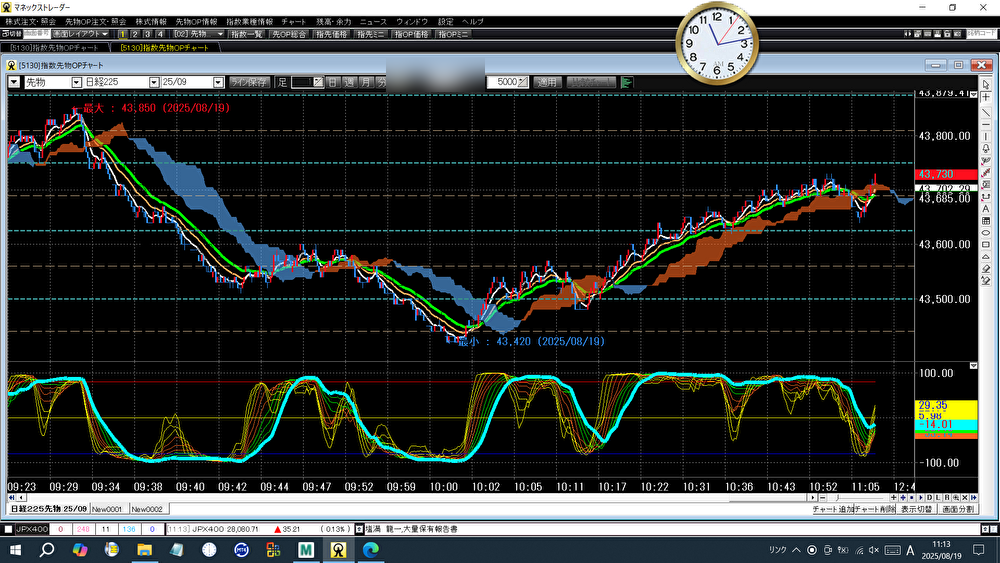The height and width of the screenshot is (563, 1000).
Task: Click the magnifier icon below the chart
Action: (956, 497)
